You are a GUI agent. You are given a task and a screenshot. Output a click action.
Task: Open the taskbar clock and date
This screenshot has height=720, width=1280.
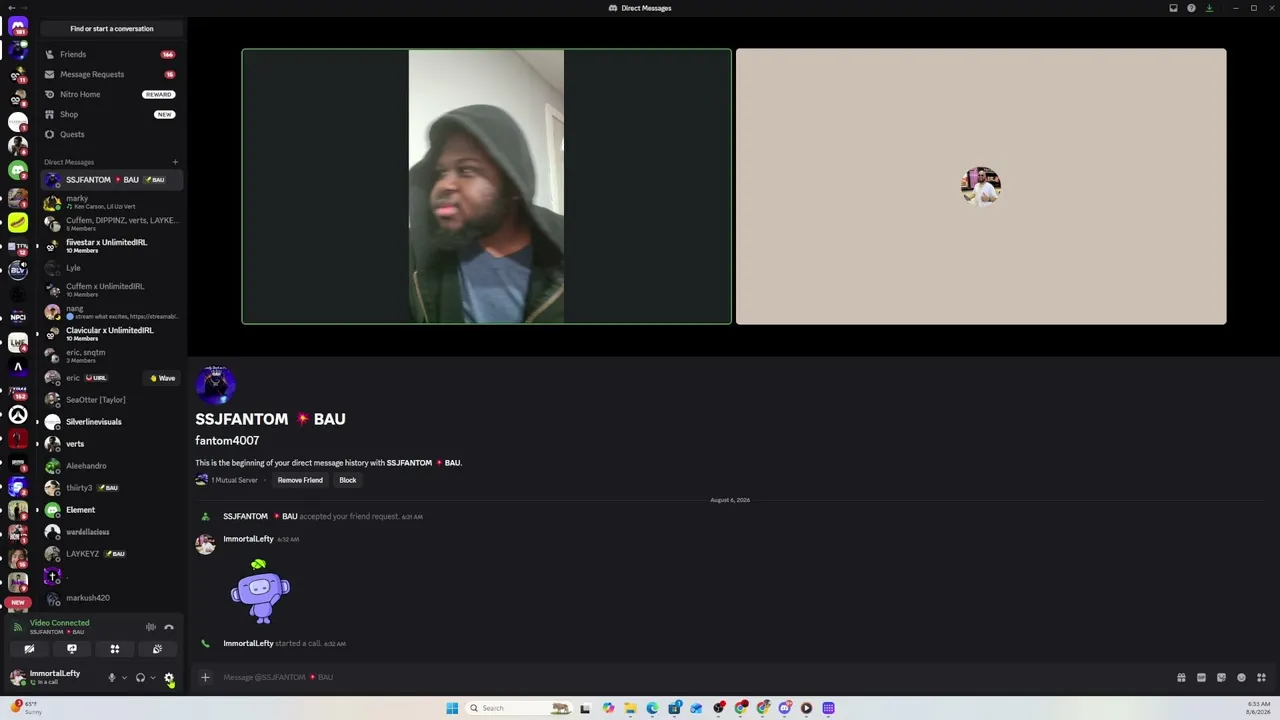coord(1258,708)
